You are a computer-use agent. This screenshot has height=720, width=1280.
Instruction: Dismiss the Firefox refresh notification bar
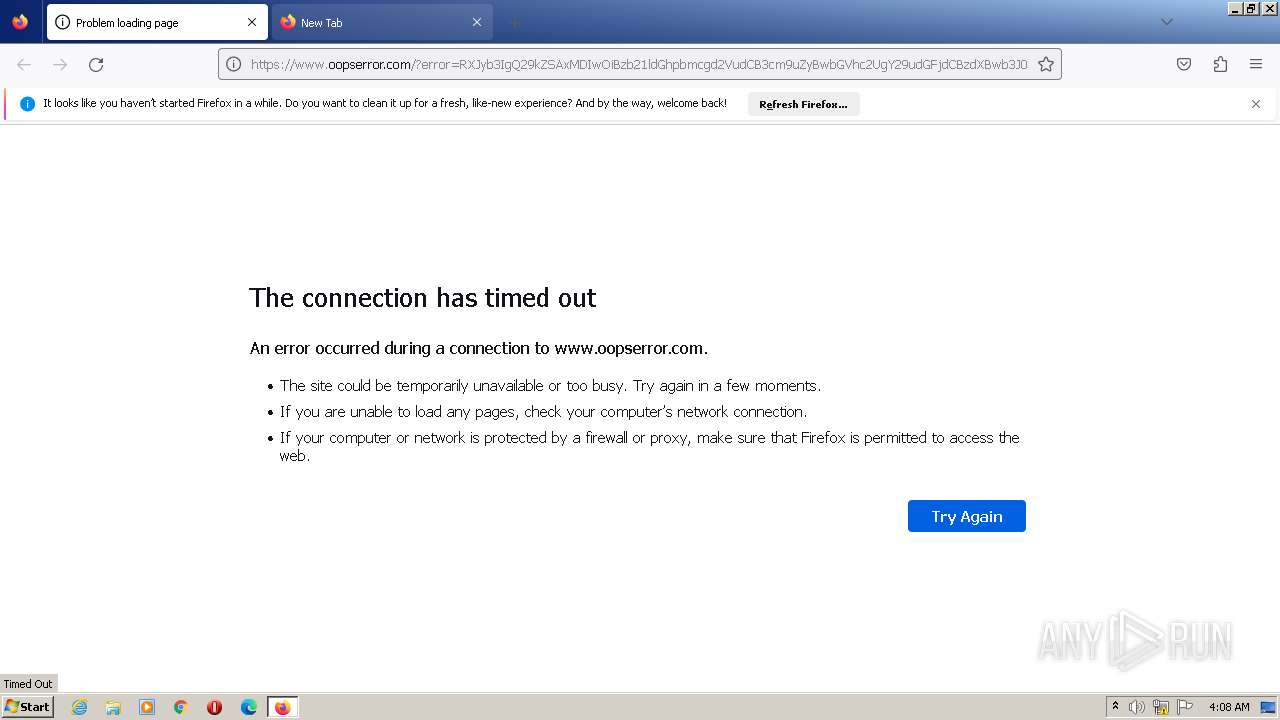pyautogui.click(x=1256, y=104)
